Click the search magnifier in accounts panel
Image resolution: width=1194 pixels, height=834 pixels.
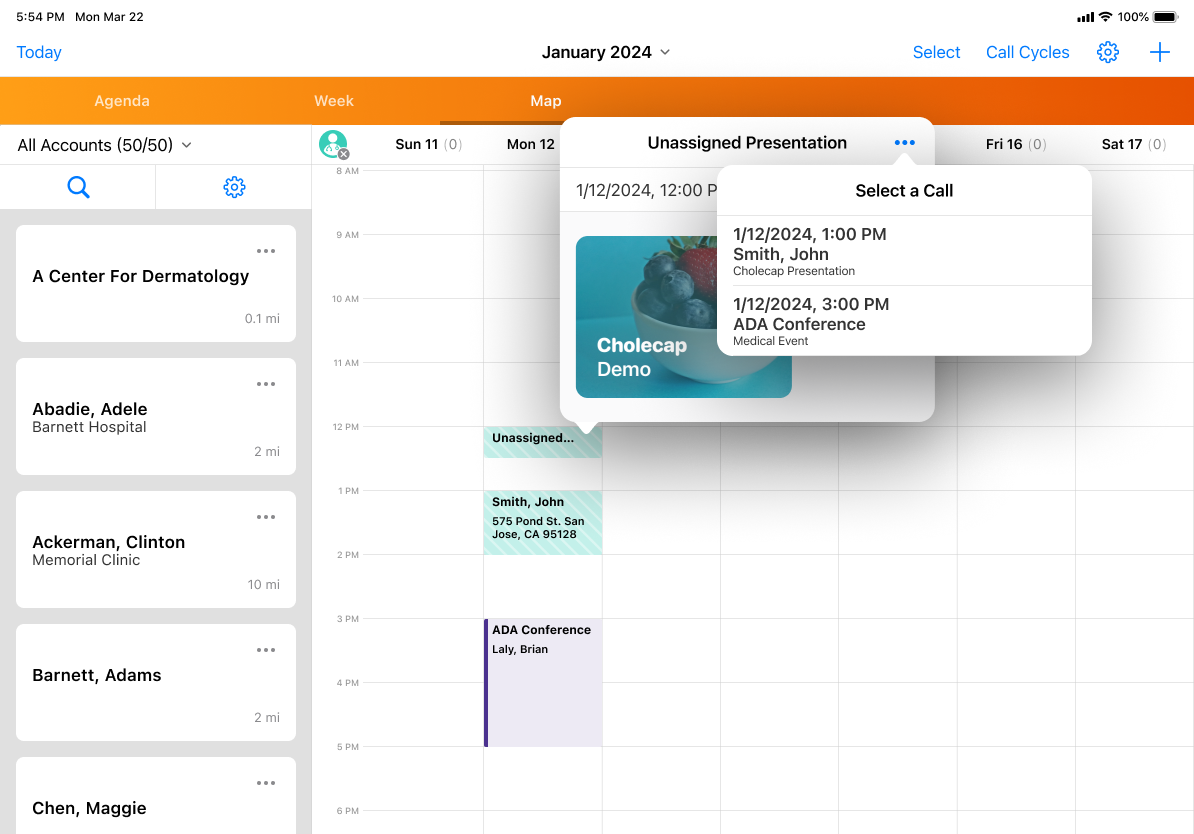pos(78,187)
